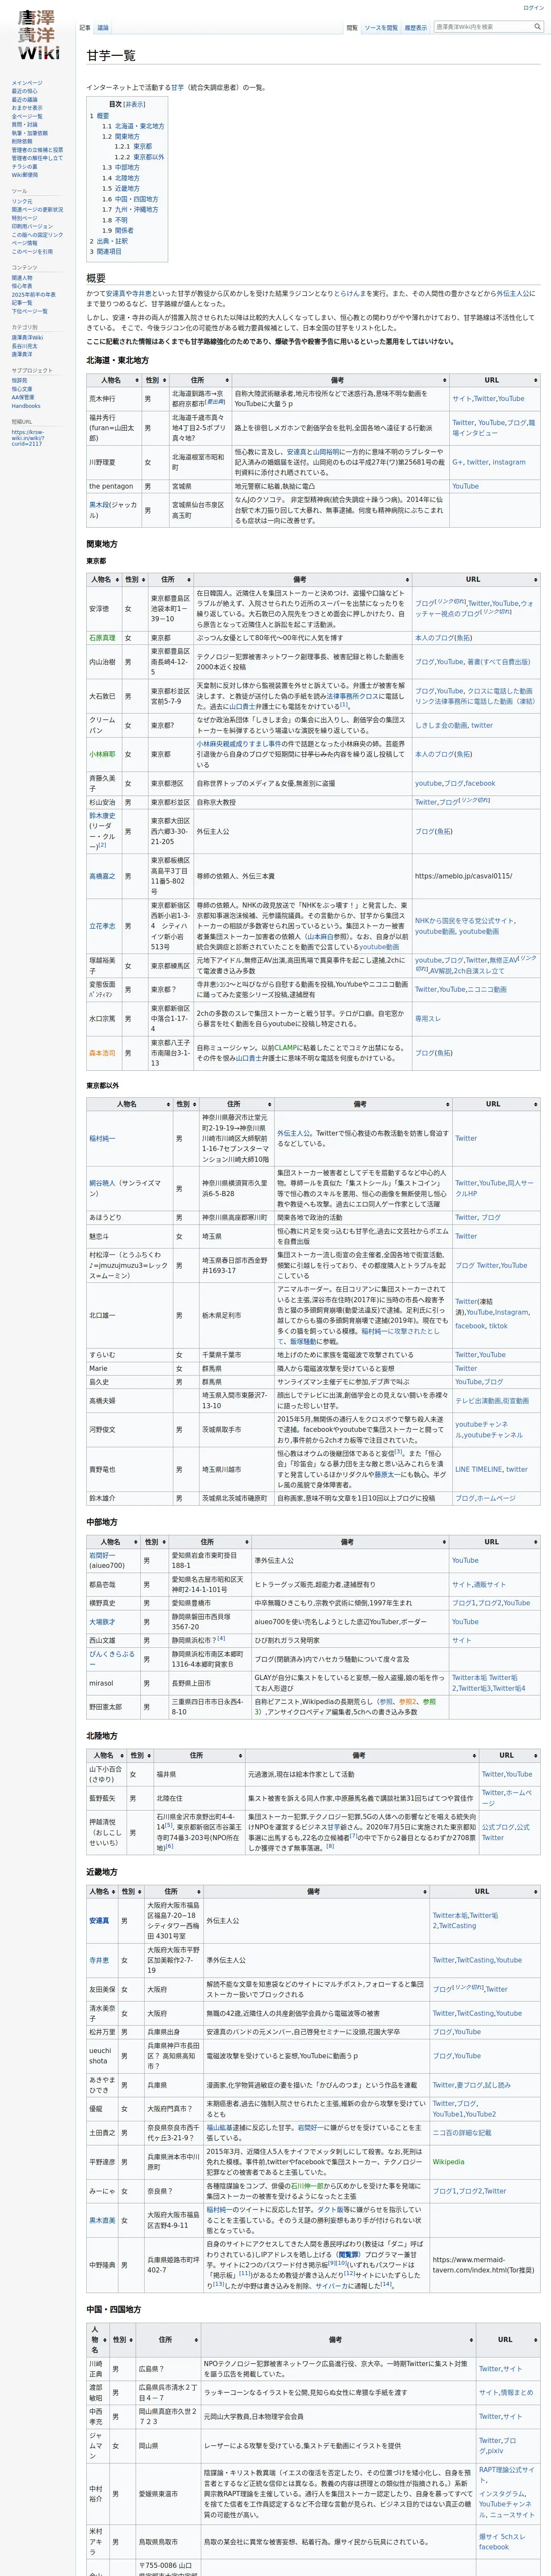Jump to 九州・沖縄地方 in the contents
This screenshot has height=2576, width=551.
click(136, 210)
